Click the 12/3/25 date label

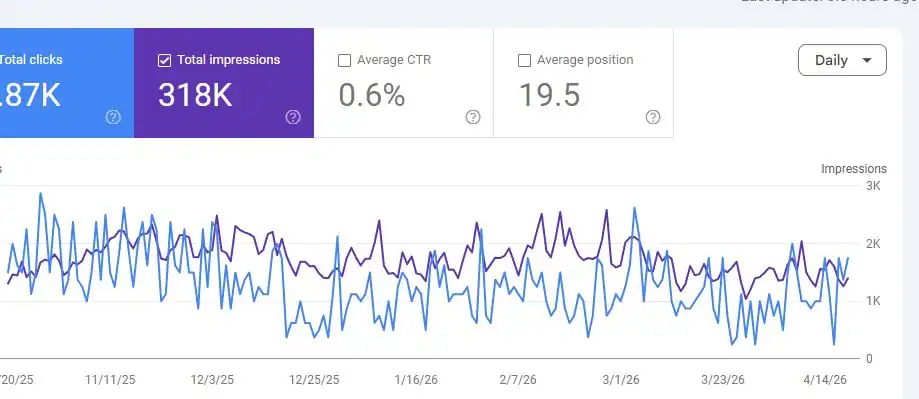tap(212, 380)
